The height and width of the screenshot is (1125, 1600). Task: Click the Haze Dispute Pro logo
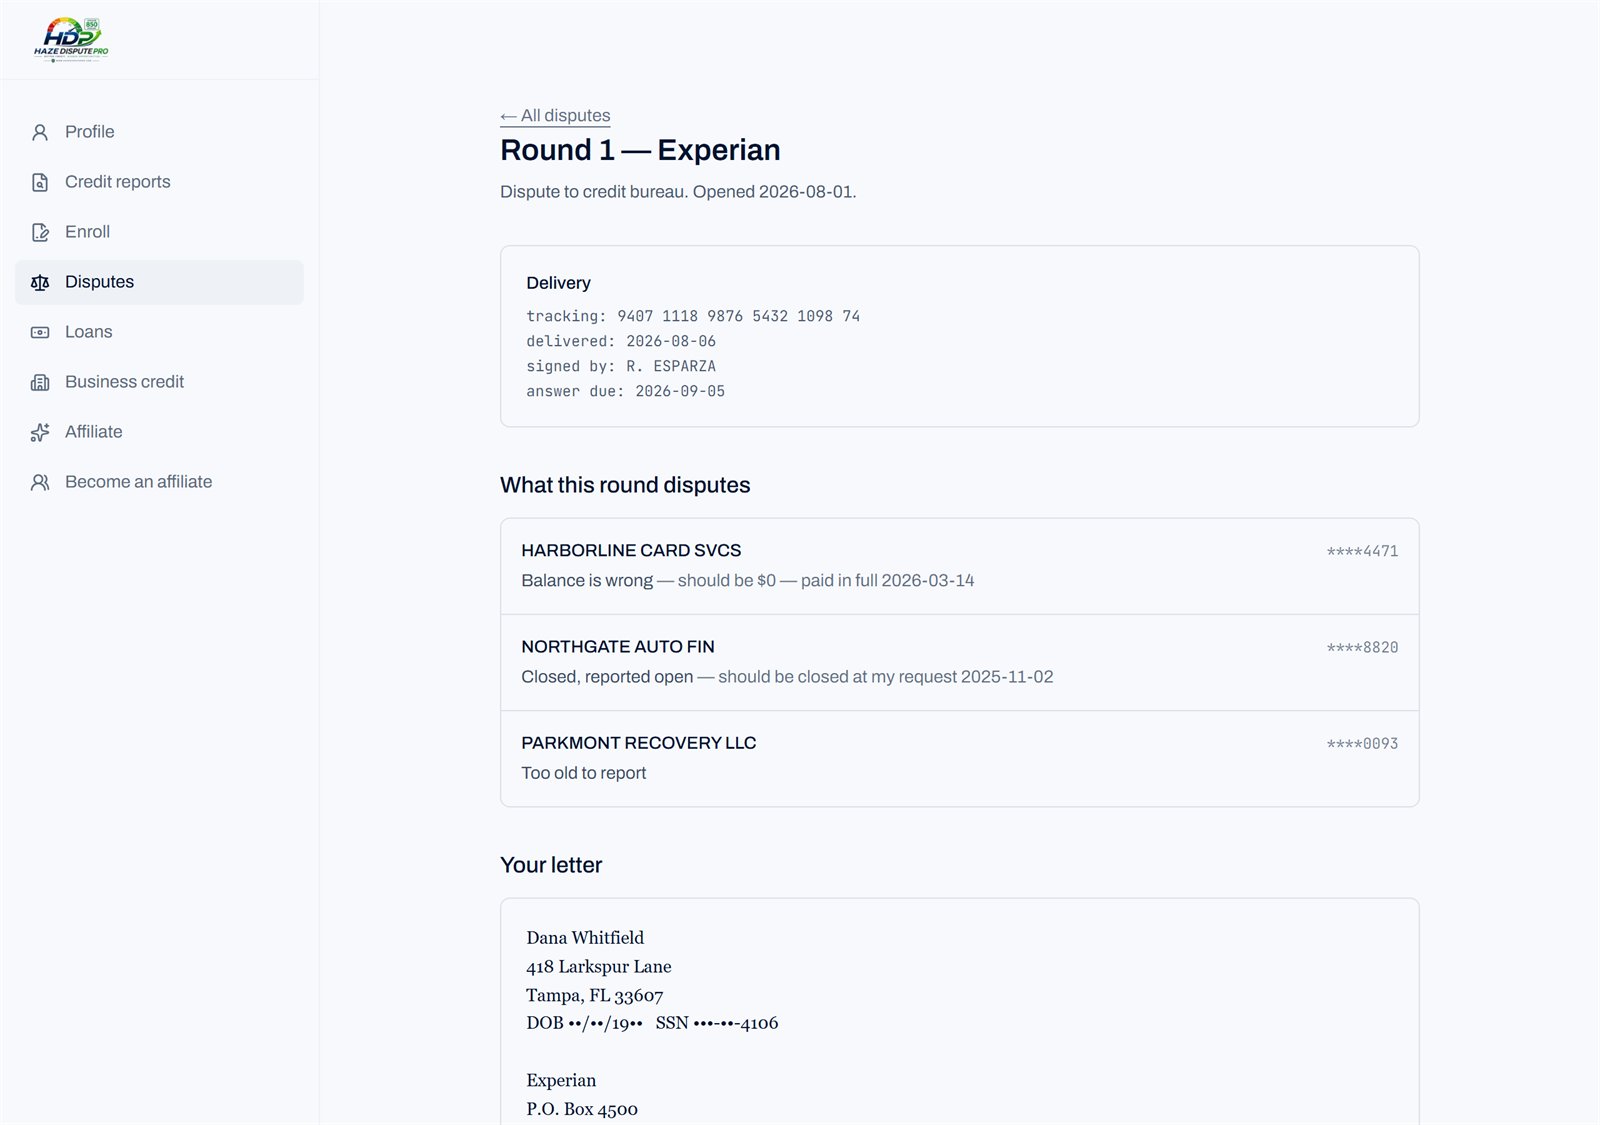point(71,40)
